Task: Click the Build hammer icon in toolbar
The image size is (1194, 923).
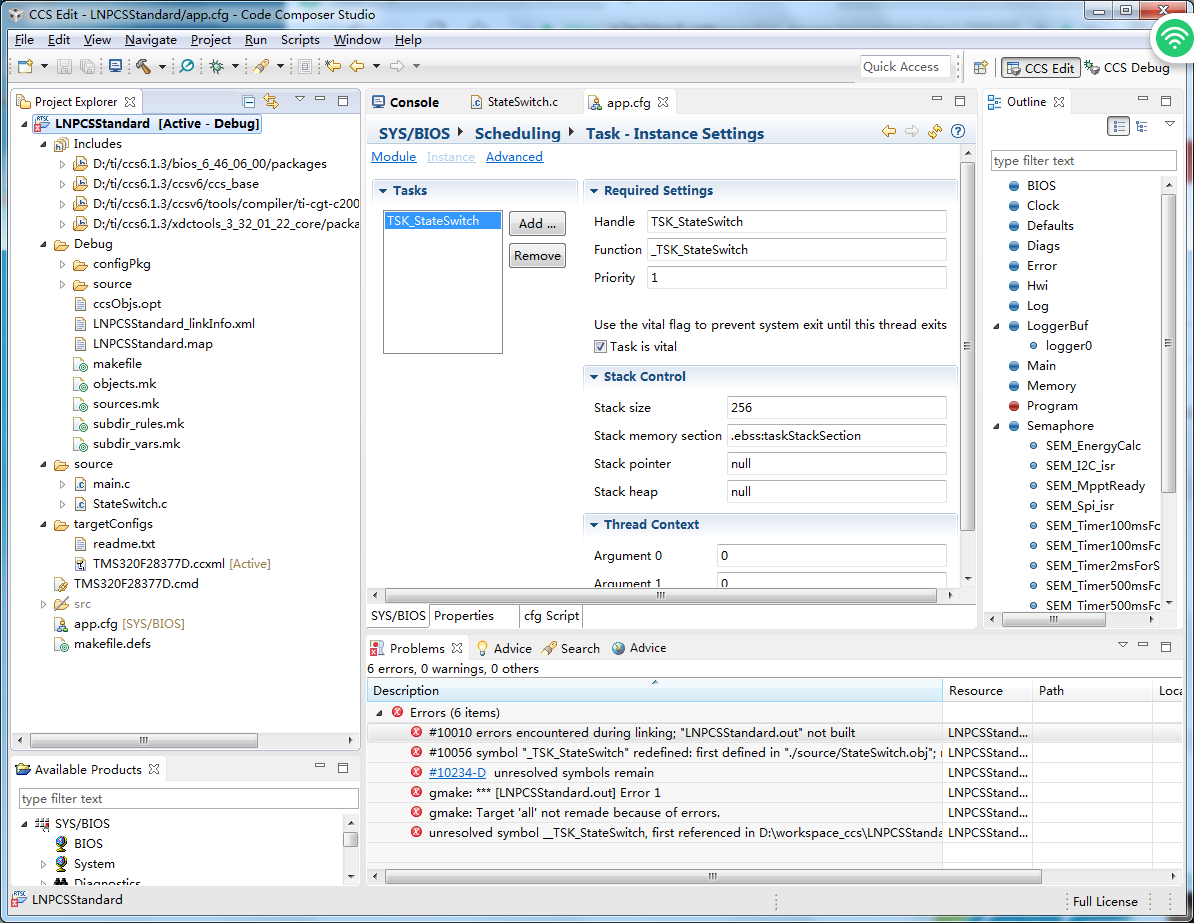Action: point(143,67)
